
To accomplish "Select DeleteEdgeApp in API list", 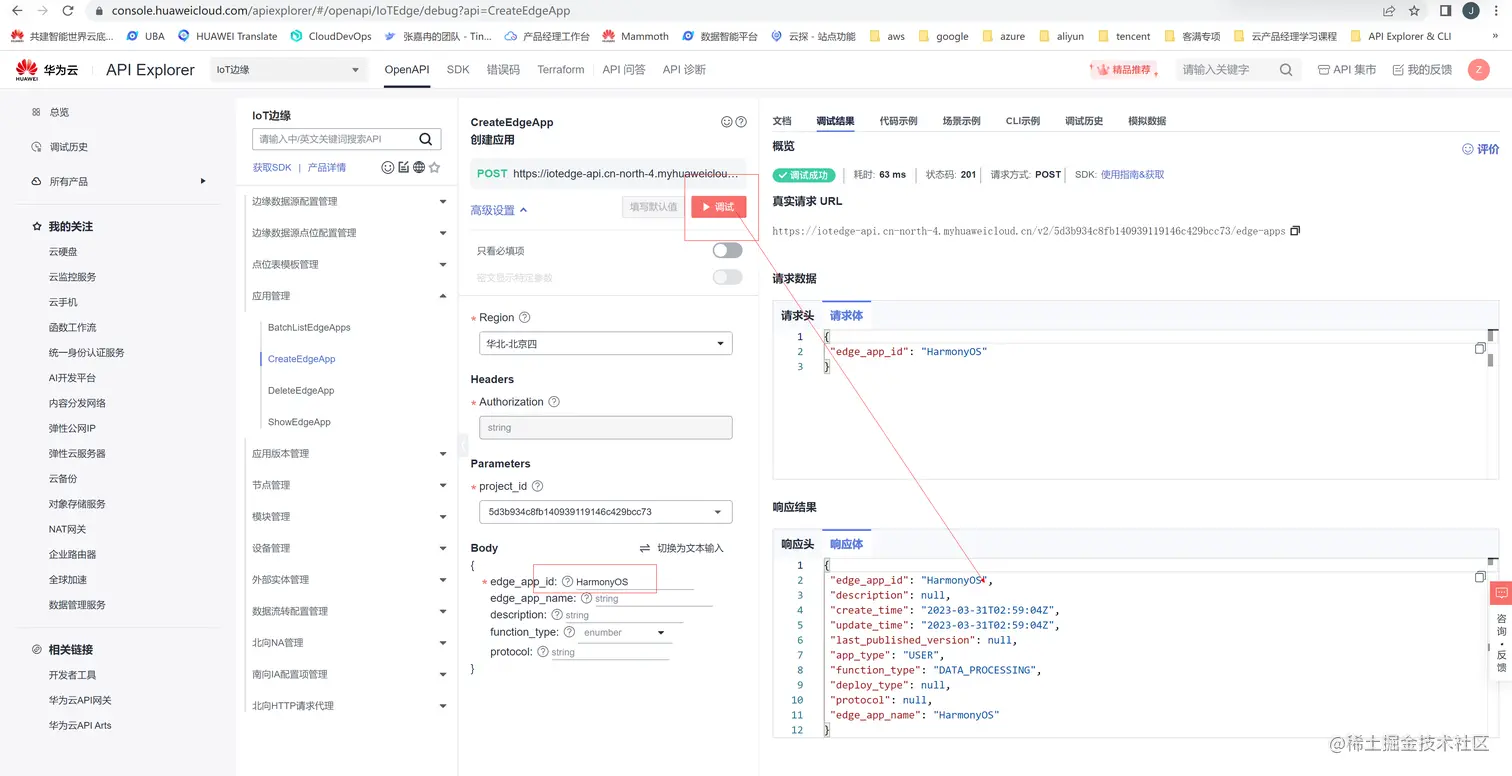I will (x=301, y=390).
